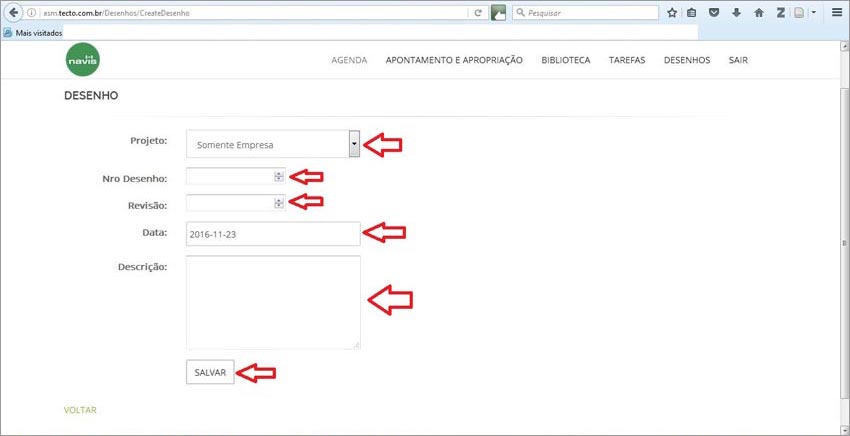
Task: Click the Revisão spinner arrows
Action: pos(279,203)
